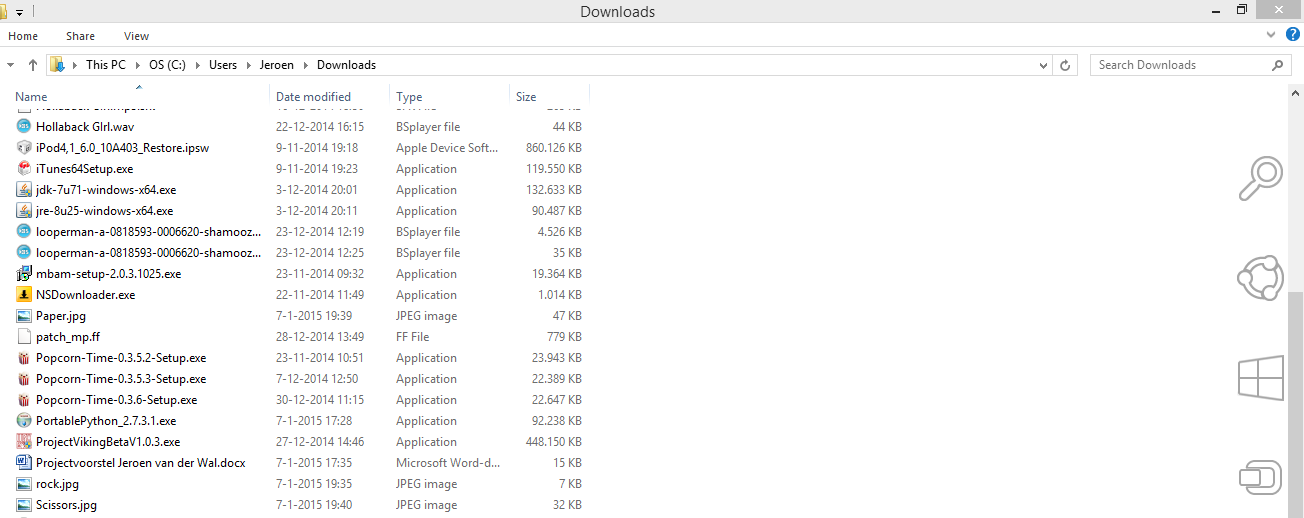
Task: Click the Help question mark icon
Action: click(x=1292, y=35)
